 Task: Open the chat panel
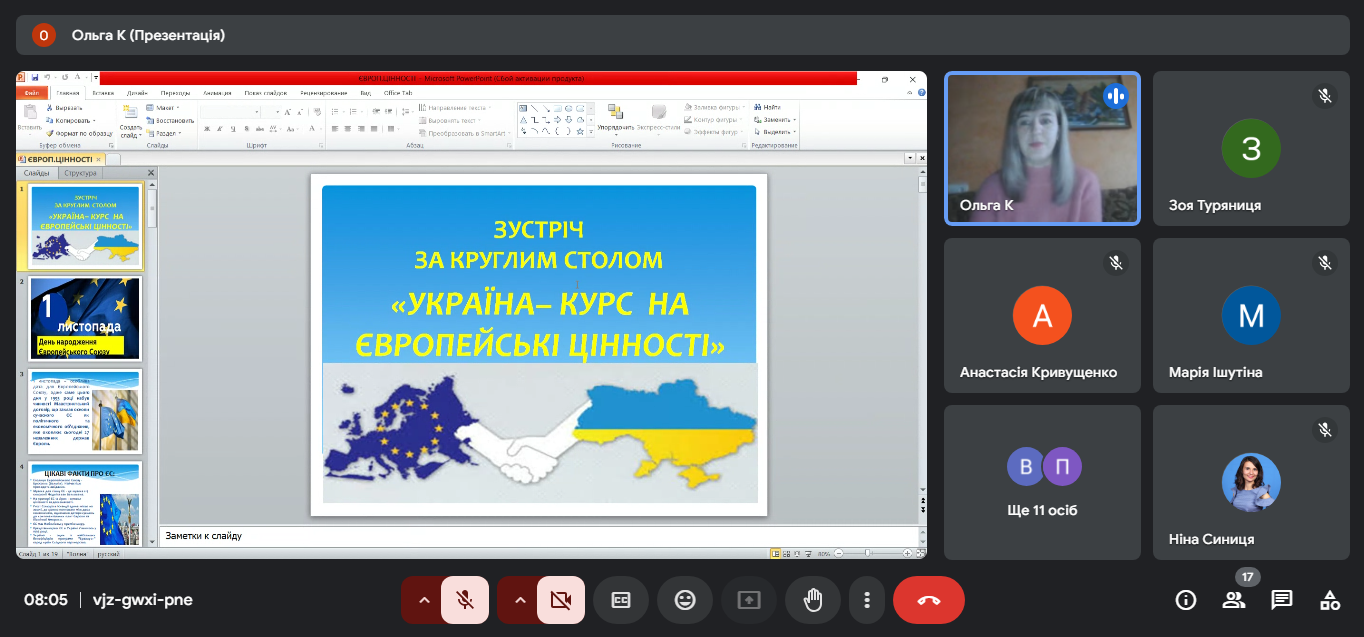coord(1282,600)
